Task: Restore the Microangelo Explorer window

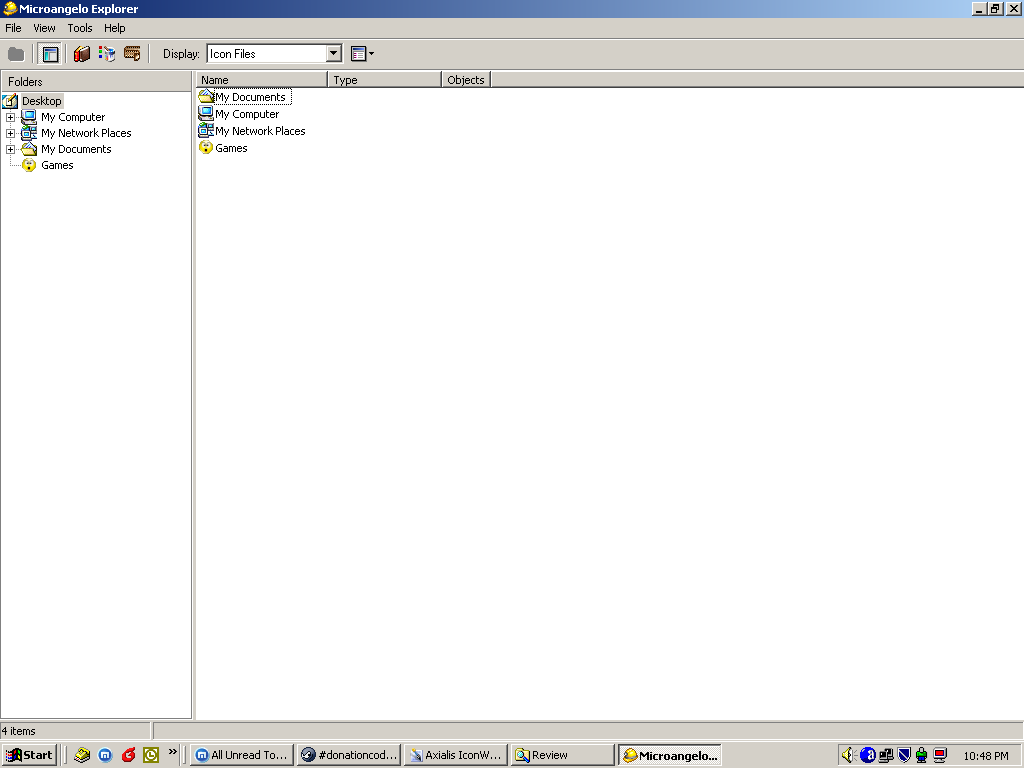Action: tap(995, 9)
